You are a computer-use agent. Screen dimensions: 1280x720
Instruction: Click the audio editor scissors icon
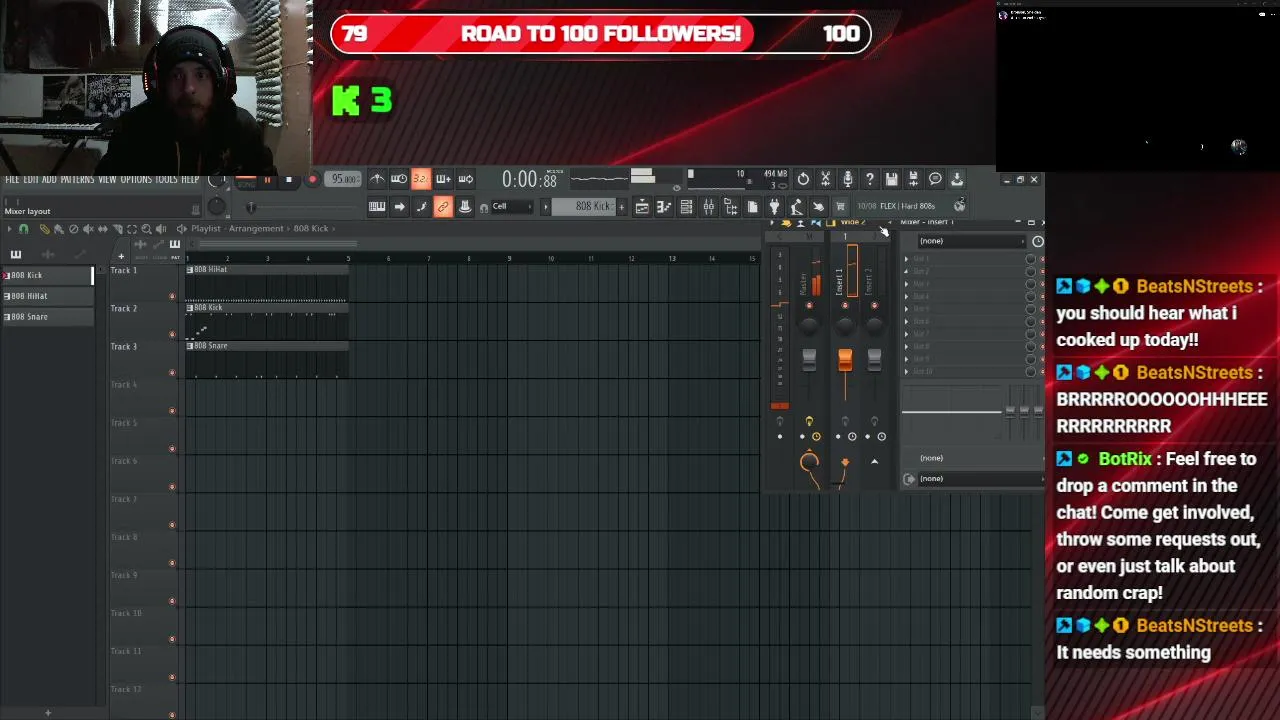coord(825,179)
